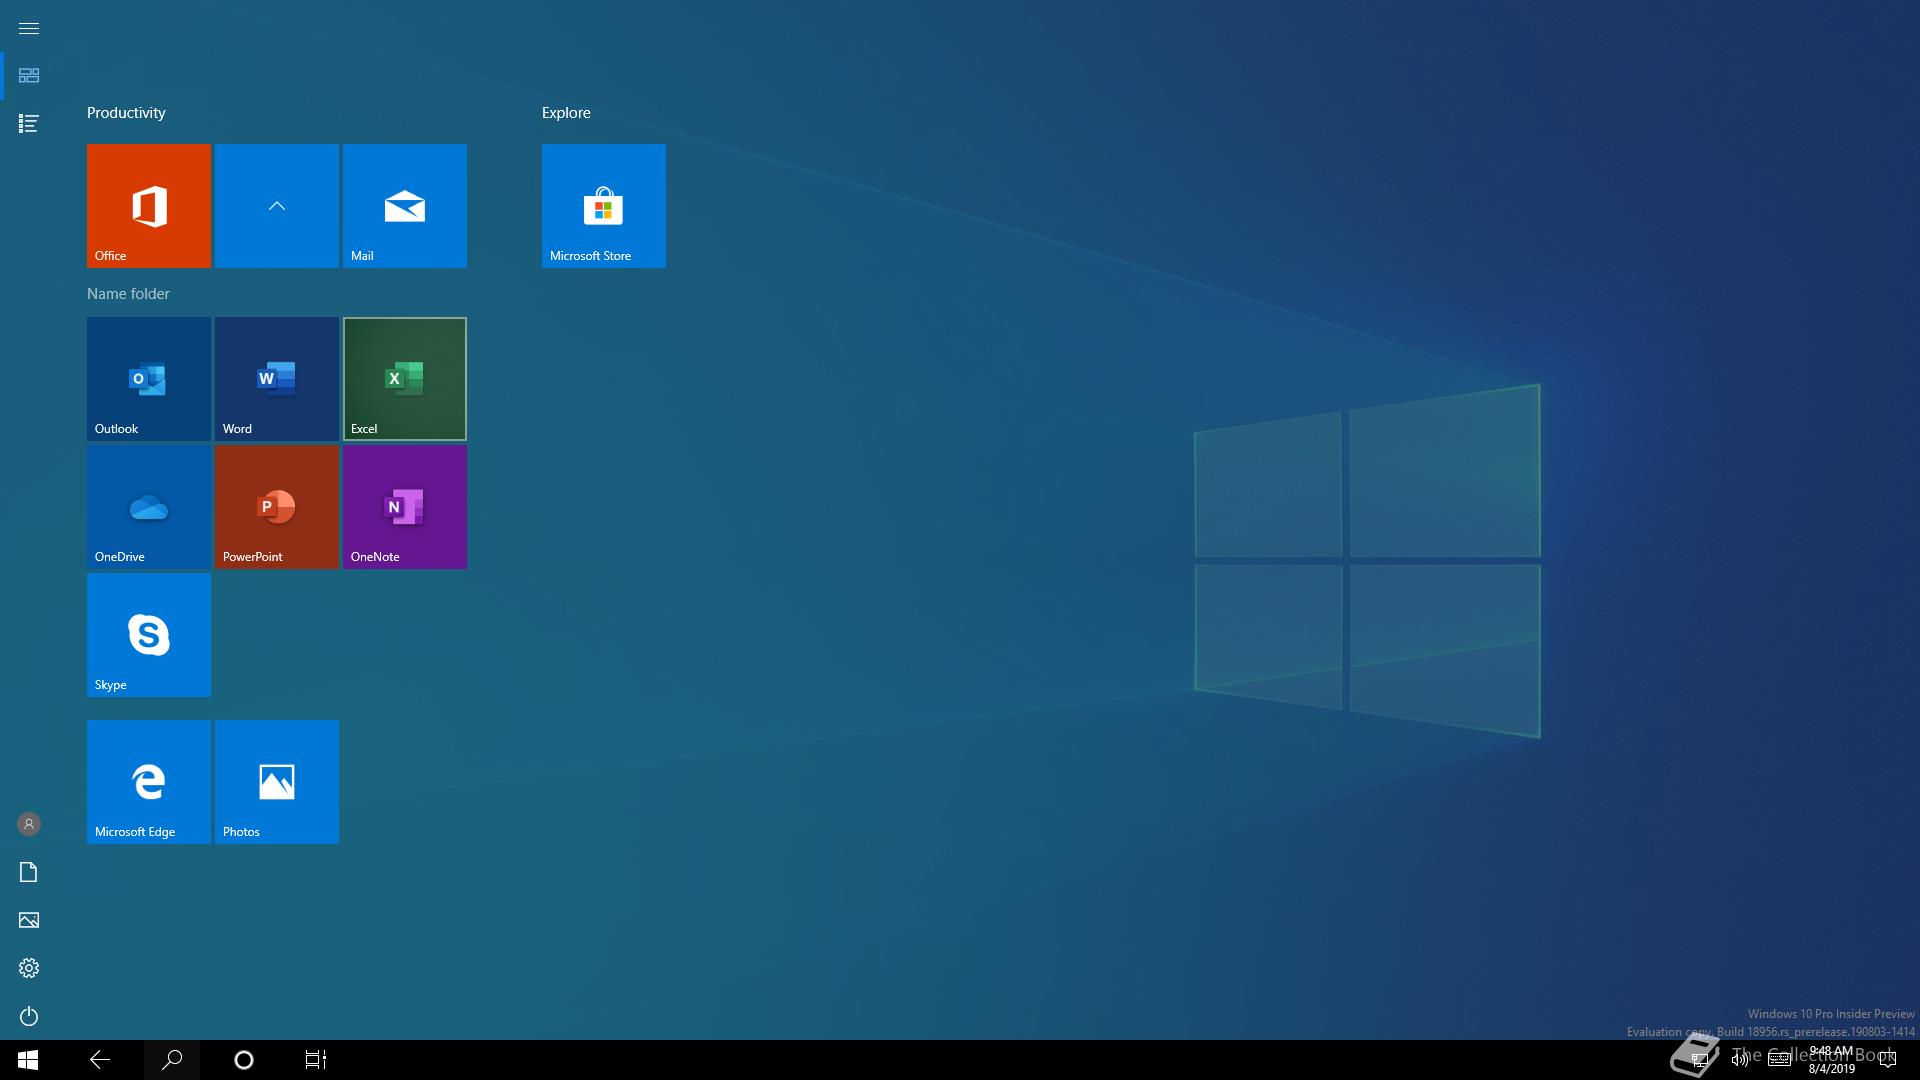This screenshot has height=1080, width=1920.
Task: Expand the Start hamburger menu
Action: (x=29, y=28)
